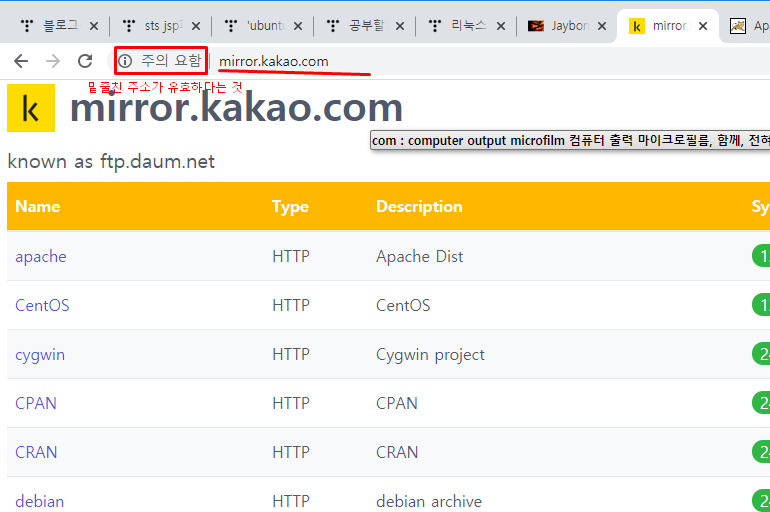Go back with the browser back arrow
Image resolution: width=770 pixels, height=512 pixels.
pyautogui.click(x=21, y=61)
